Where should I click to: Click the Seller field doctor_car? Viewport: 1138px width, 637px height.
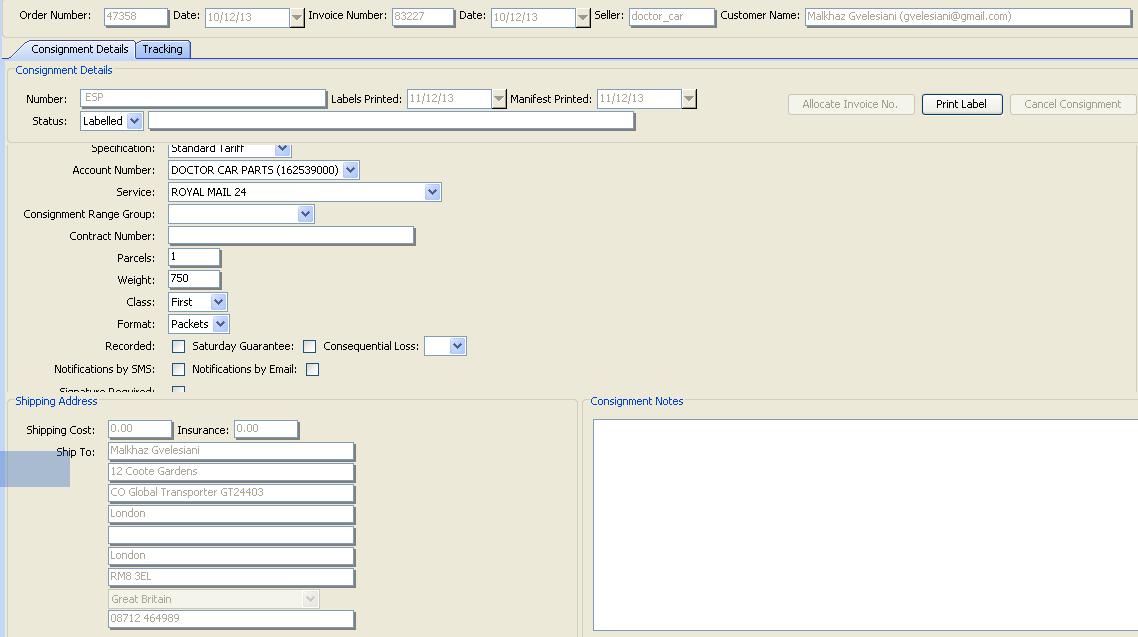[672, 17]
